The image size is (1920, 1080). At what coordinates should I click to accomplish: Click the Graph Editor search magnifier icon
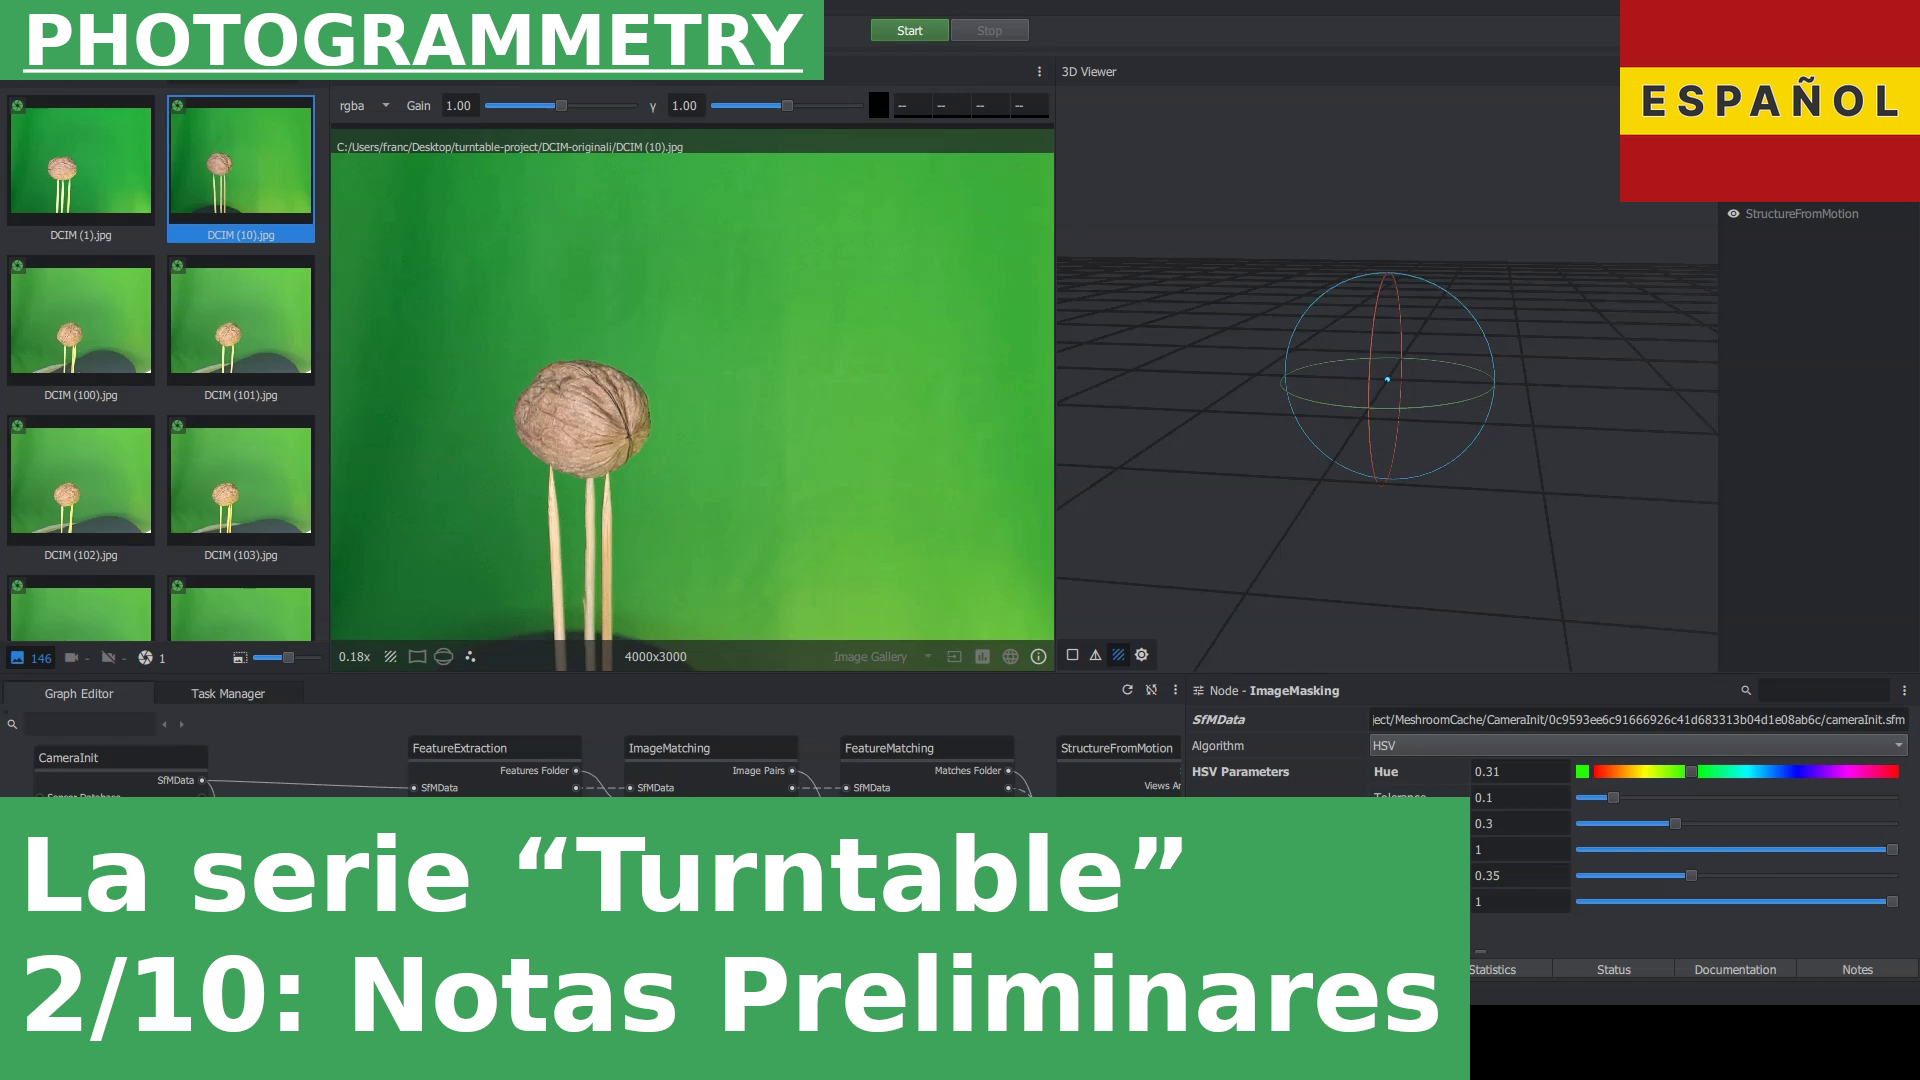[x=12, y=724]
